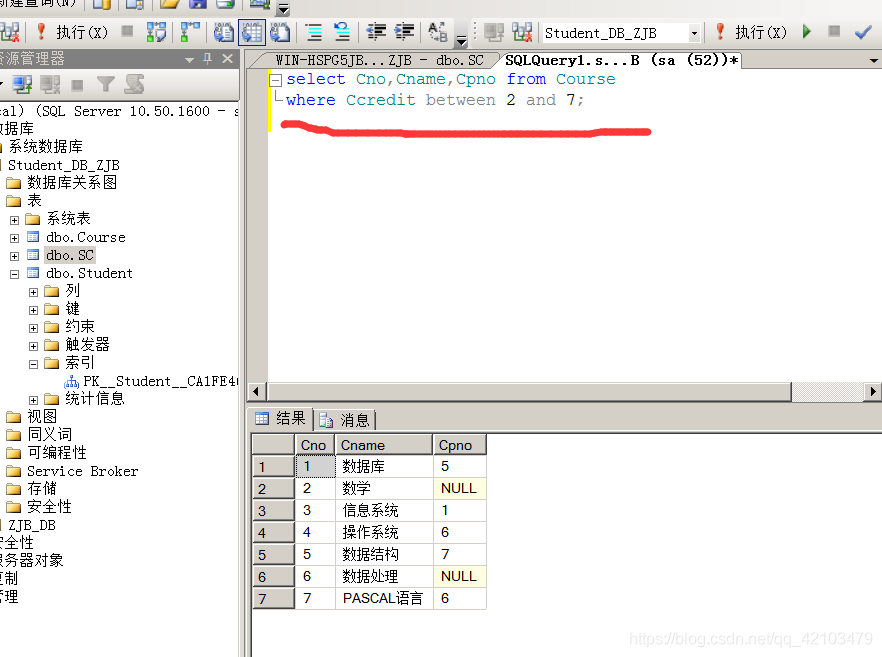Screen dimensions: 882x657
Task: Increase indent of the query text
Action: point(404,32)
